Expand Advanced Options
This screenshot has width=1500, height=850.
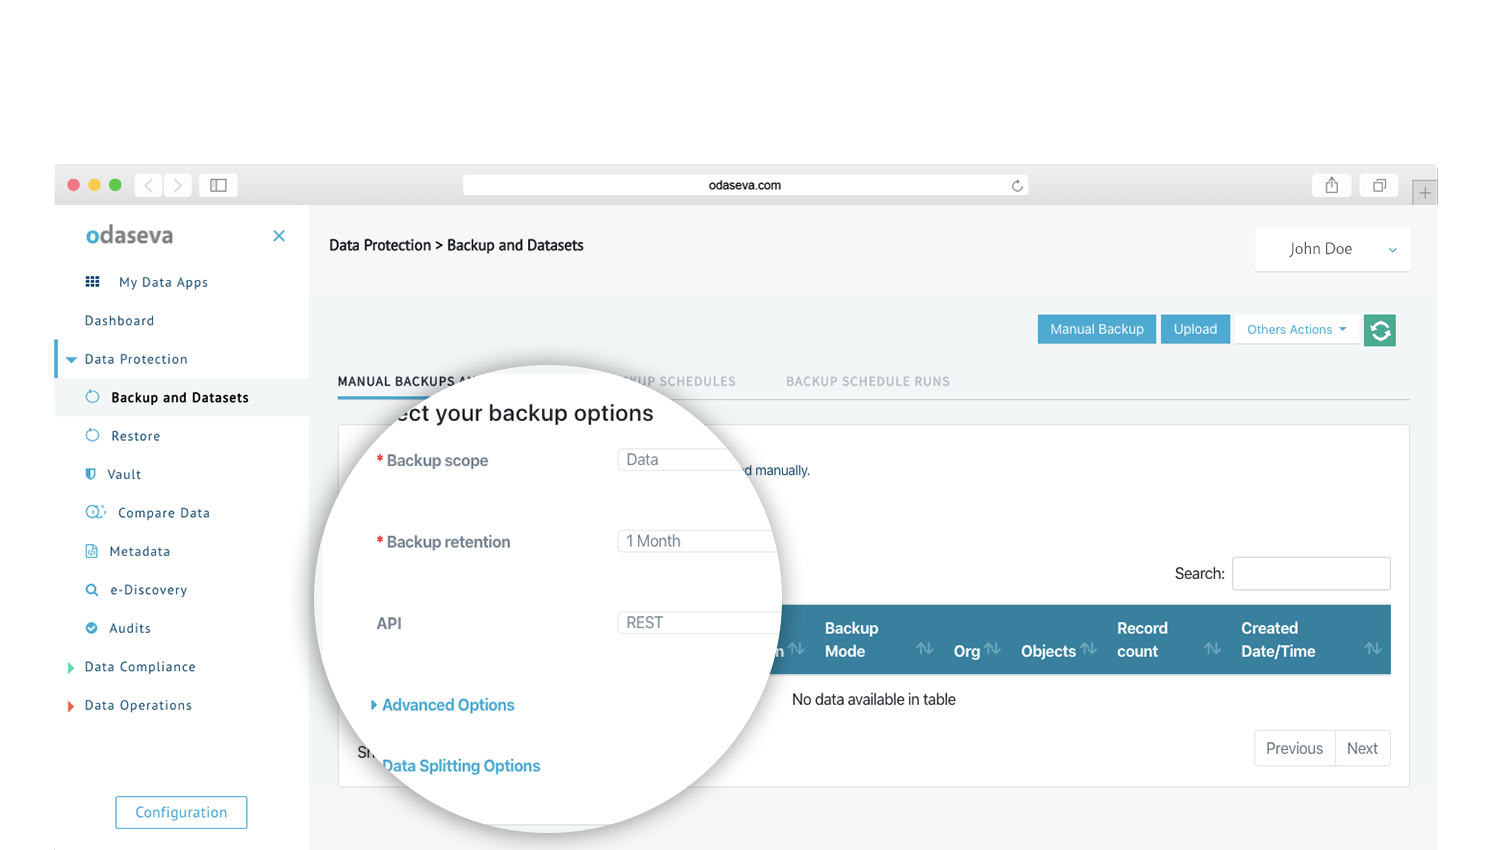point(442,705)
